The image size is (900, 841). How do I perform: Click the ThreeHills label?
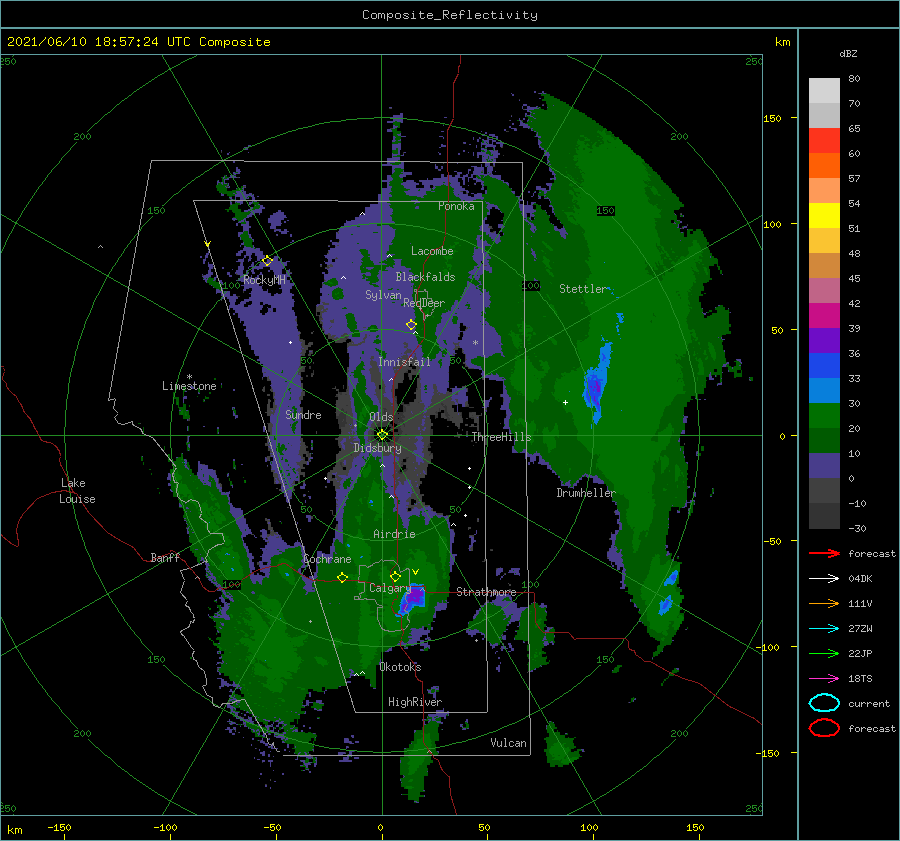coord(501,437)
